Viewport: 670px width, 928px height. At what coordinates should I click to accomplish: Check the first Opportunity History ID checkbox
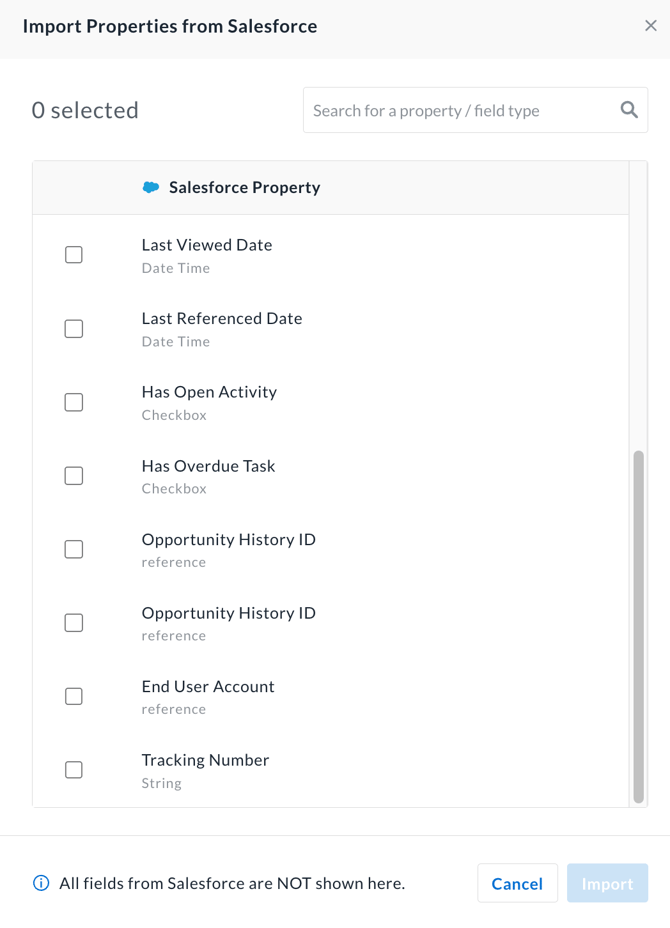tap(73, 549)
